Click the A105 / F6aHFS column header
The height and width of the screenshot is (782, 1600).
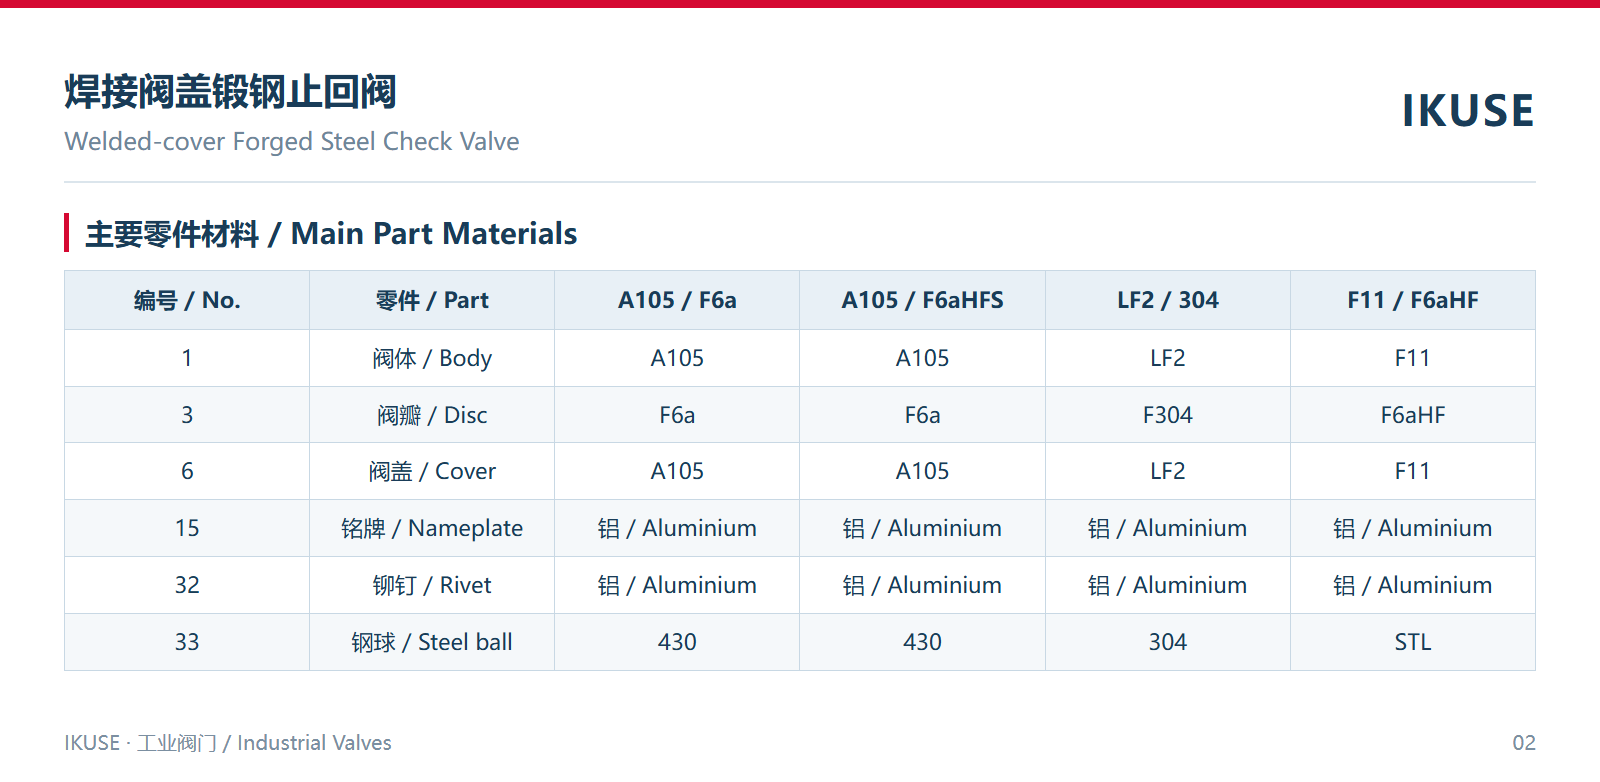[922, 300]
